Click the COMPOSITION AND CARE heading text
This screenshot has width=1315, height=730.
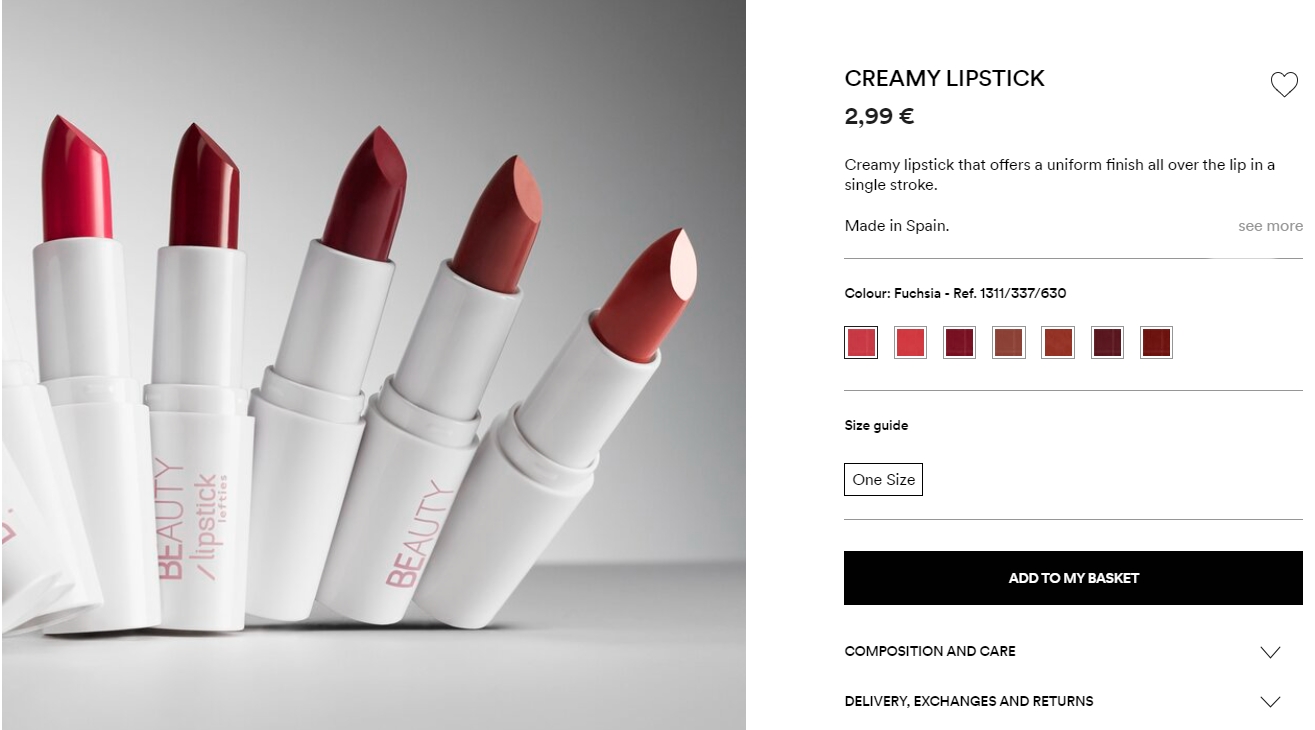[x=930, y=651]
